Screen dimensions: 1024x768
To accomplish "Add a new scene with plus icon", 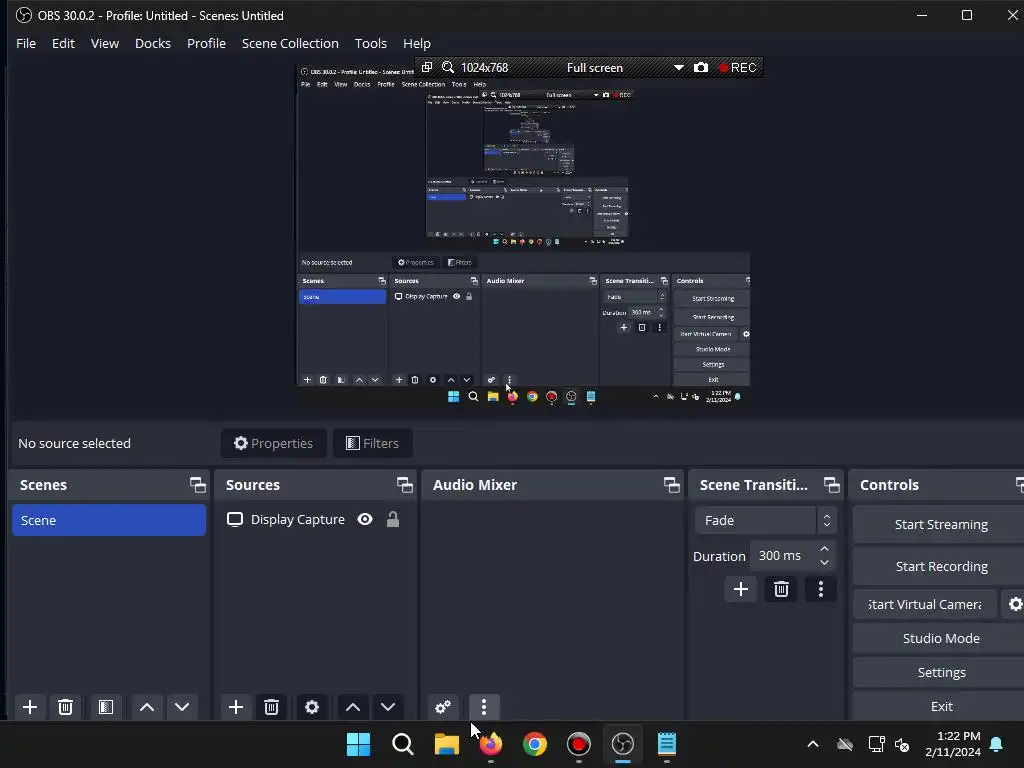I will click(29, 707).
